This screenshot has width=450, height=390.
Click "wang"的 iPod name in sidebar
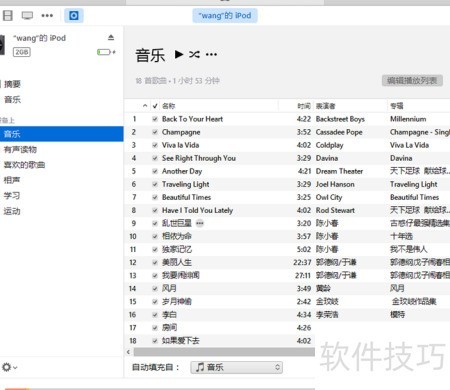coord(39,38)
